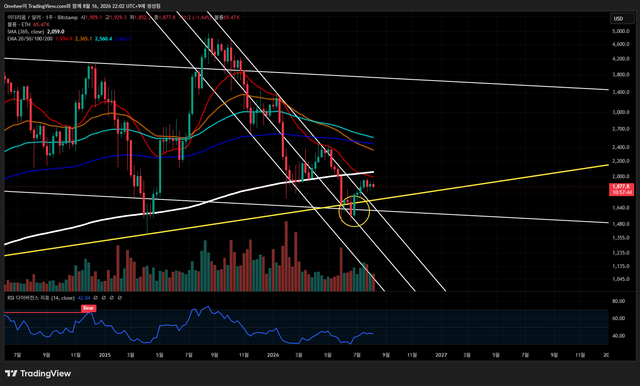Click the 40.00 RSI axis label
Viewport: 640px width, 386px height.
coord(619,336)
